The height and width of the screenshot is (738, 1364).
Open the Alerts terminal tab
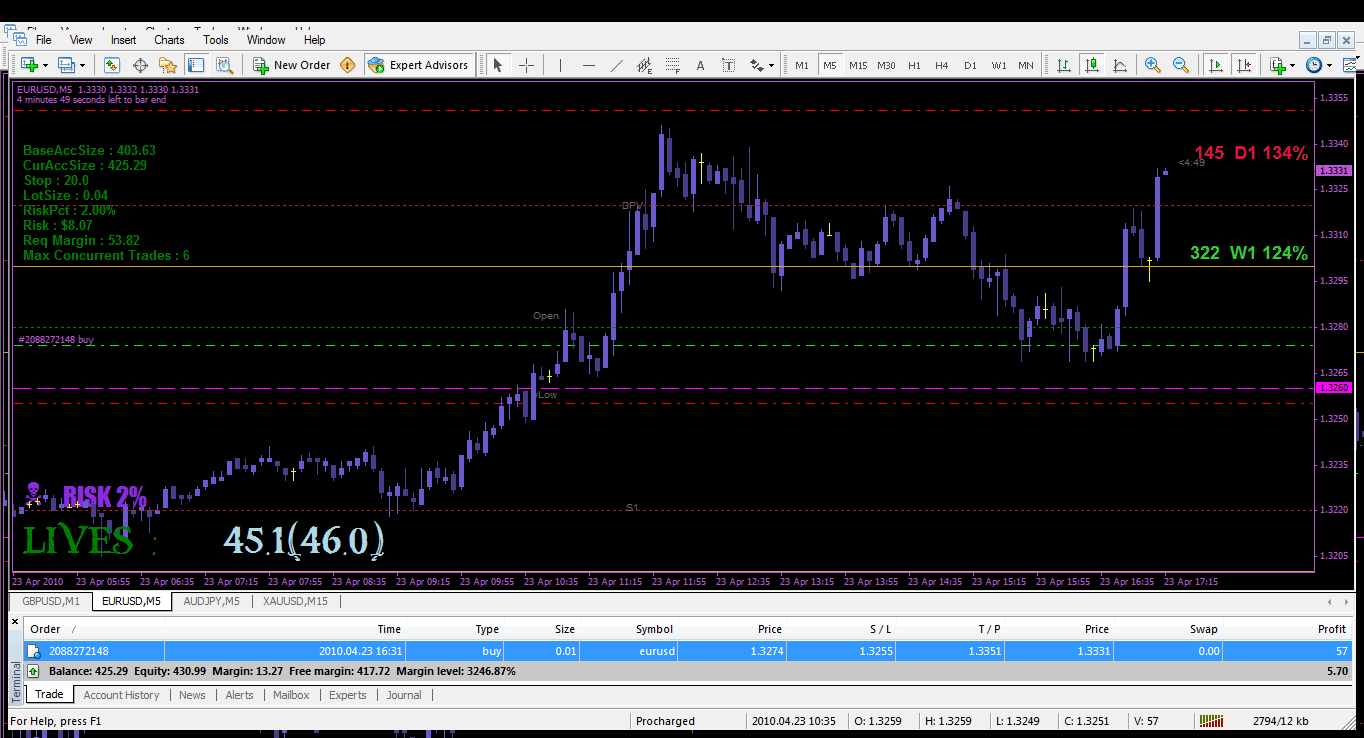pos(239,695)
